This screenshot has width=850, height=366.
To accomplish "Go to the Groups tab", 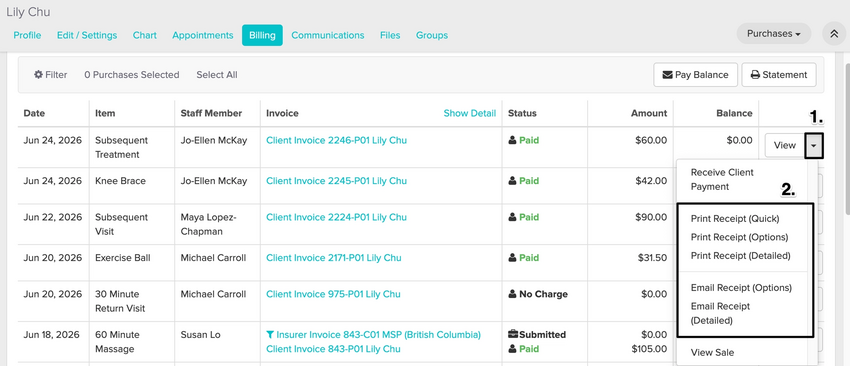I will 432,35.
